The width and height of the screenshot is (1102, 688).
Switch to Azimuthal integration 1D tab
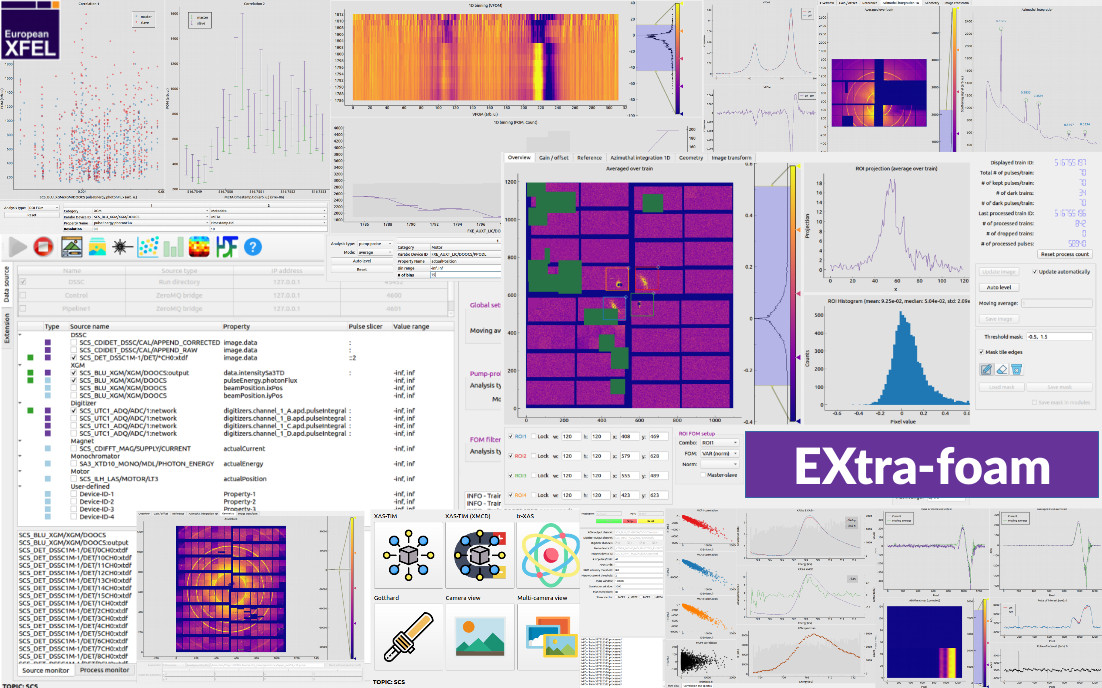click(x=640, y=157)
